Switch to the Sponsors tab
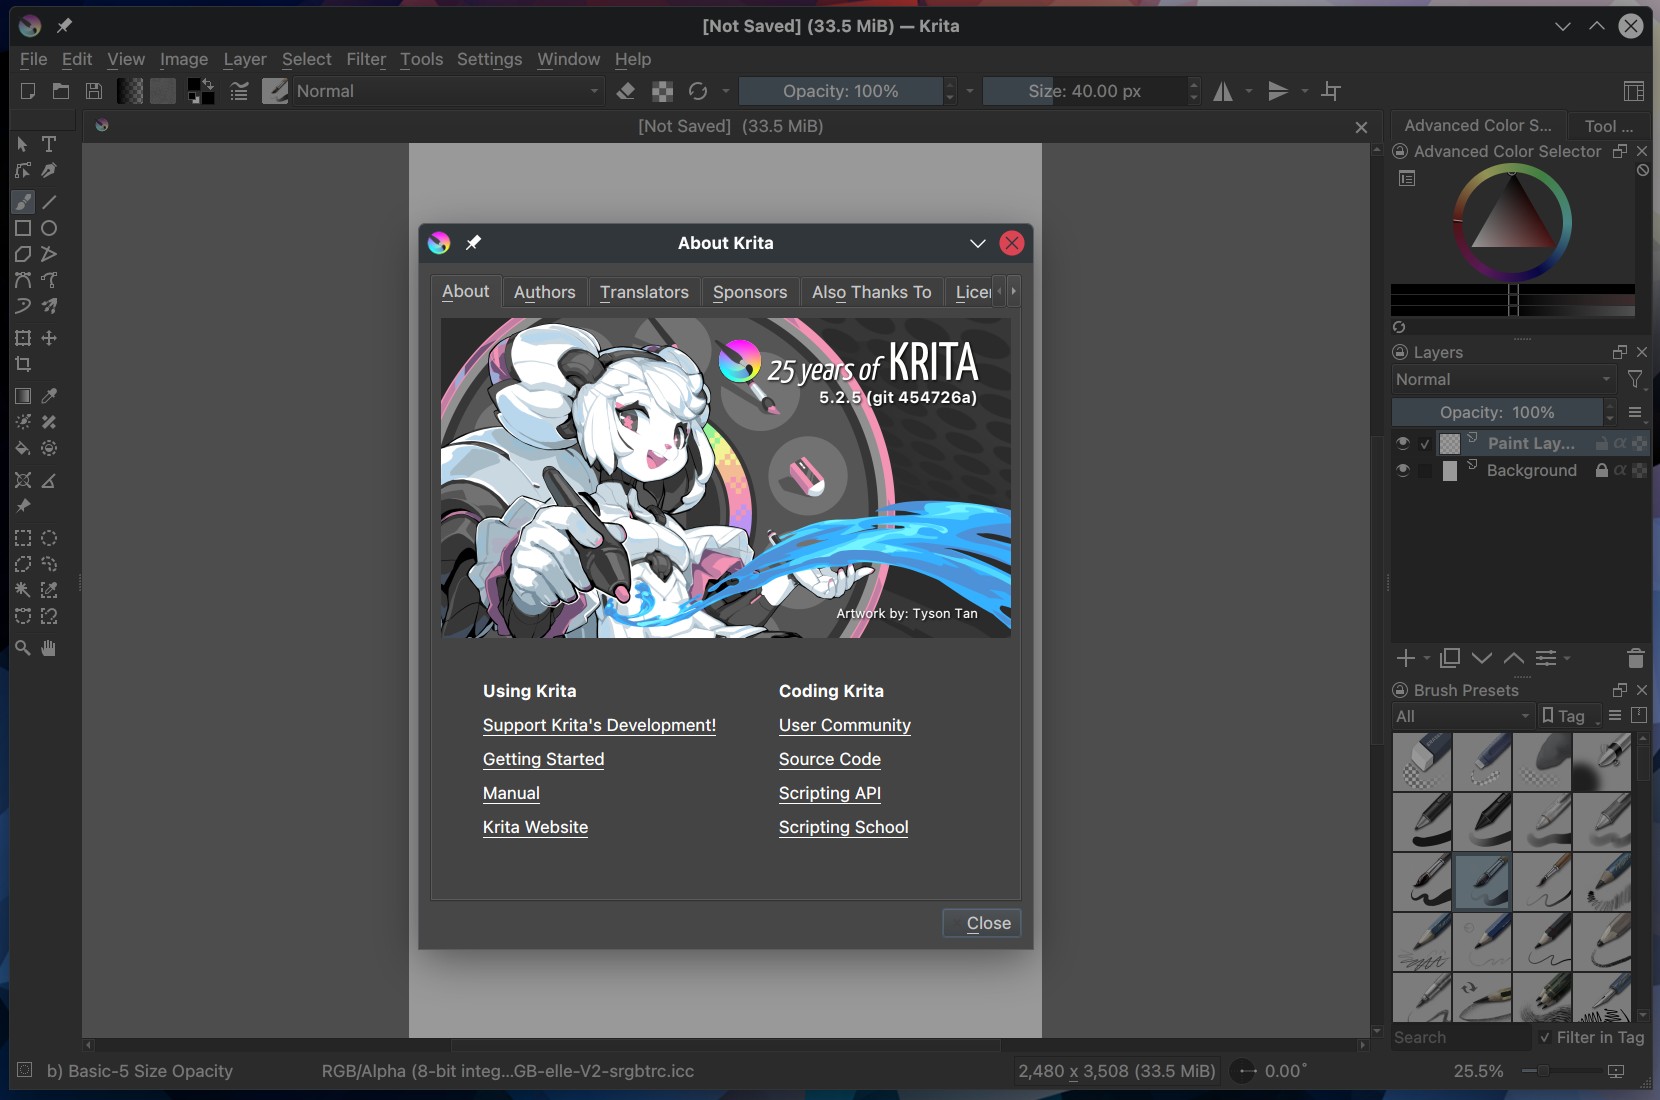The height and width of the screenshot is (1100, 1660). pyautogui.click(x=750, y=292)
